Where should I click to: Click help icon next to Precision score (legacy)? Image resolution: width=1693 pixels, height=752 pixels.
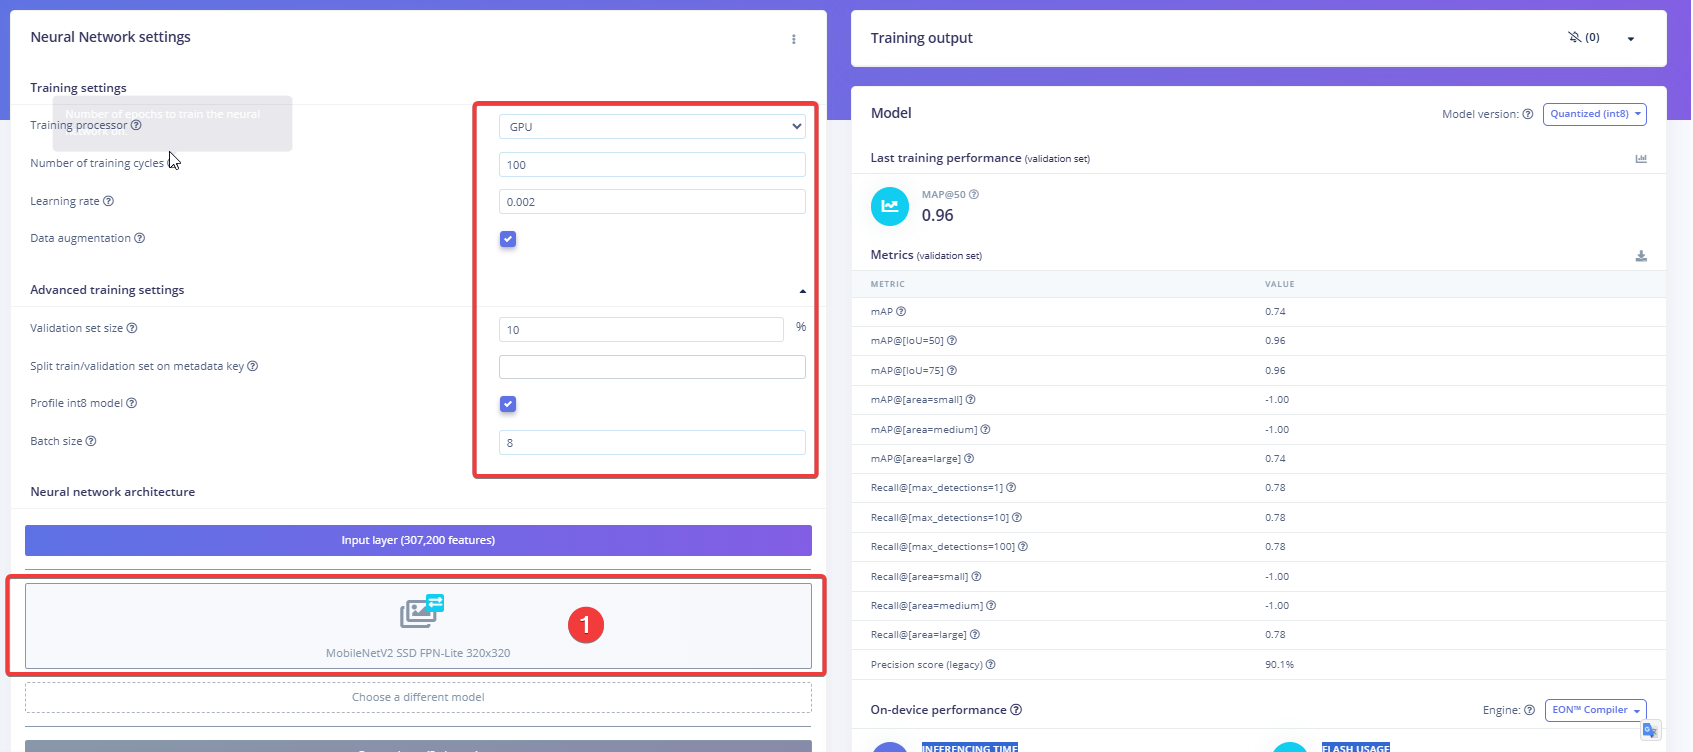990,665
